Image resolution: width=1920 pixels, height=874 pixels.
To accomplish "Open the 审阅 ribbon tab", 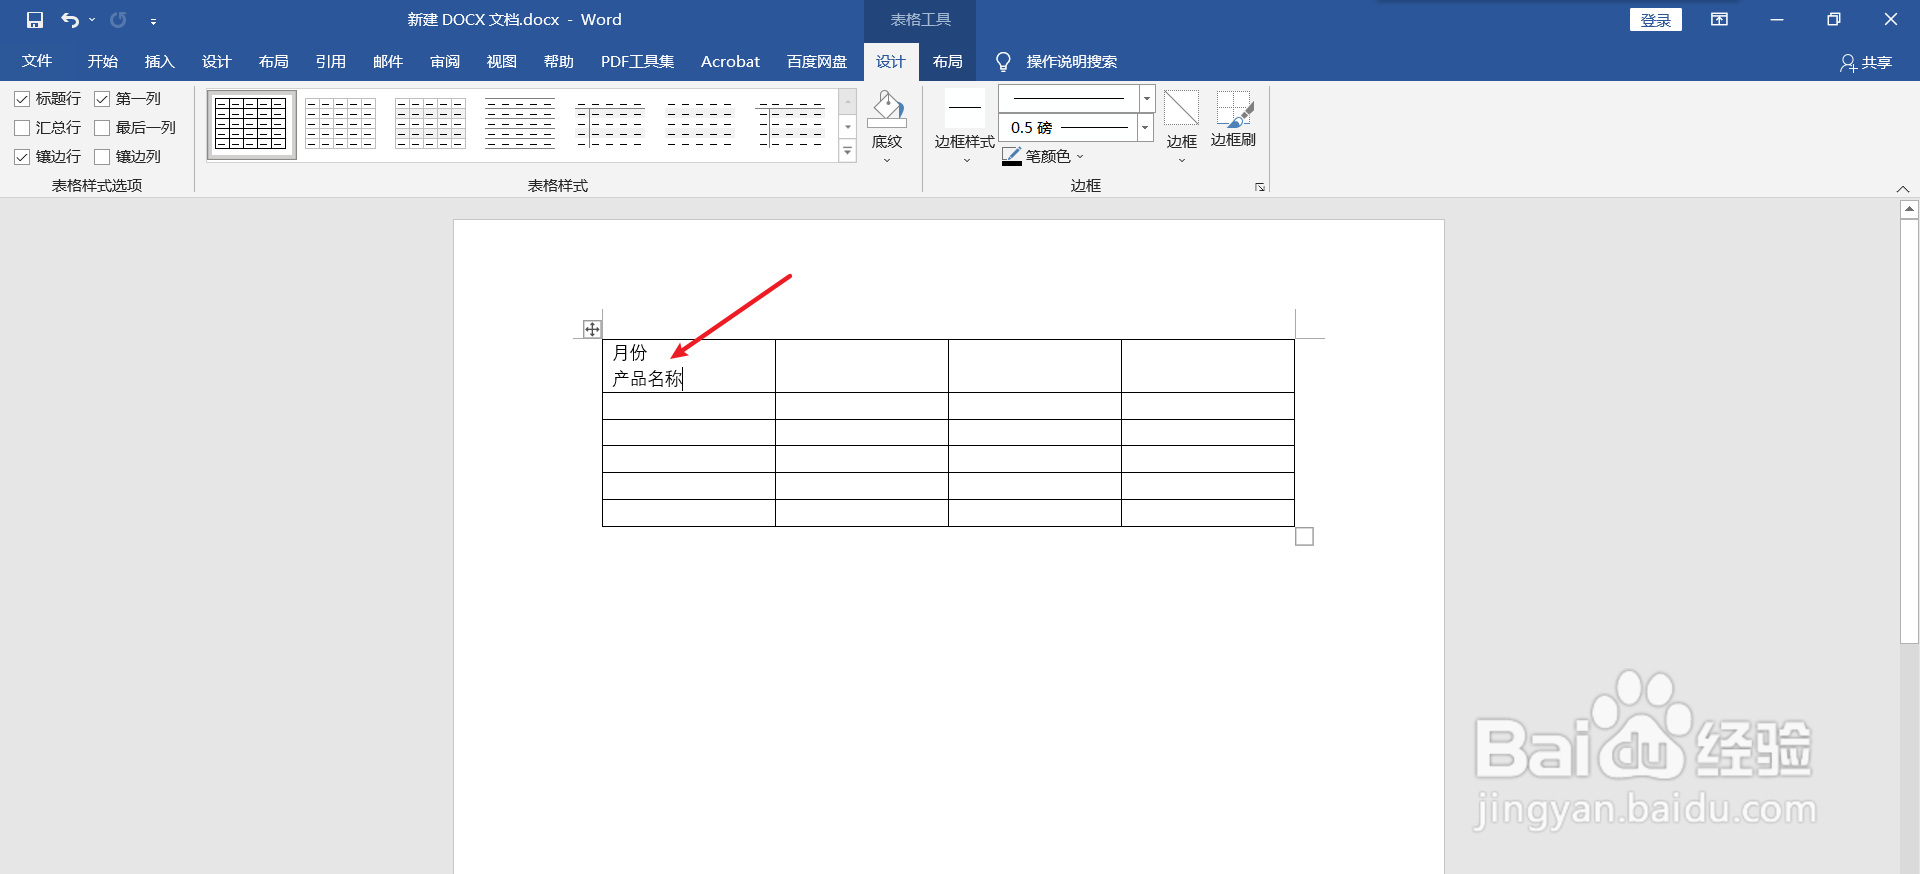I will pyautogui.click(x=445, y=62).
